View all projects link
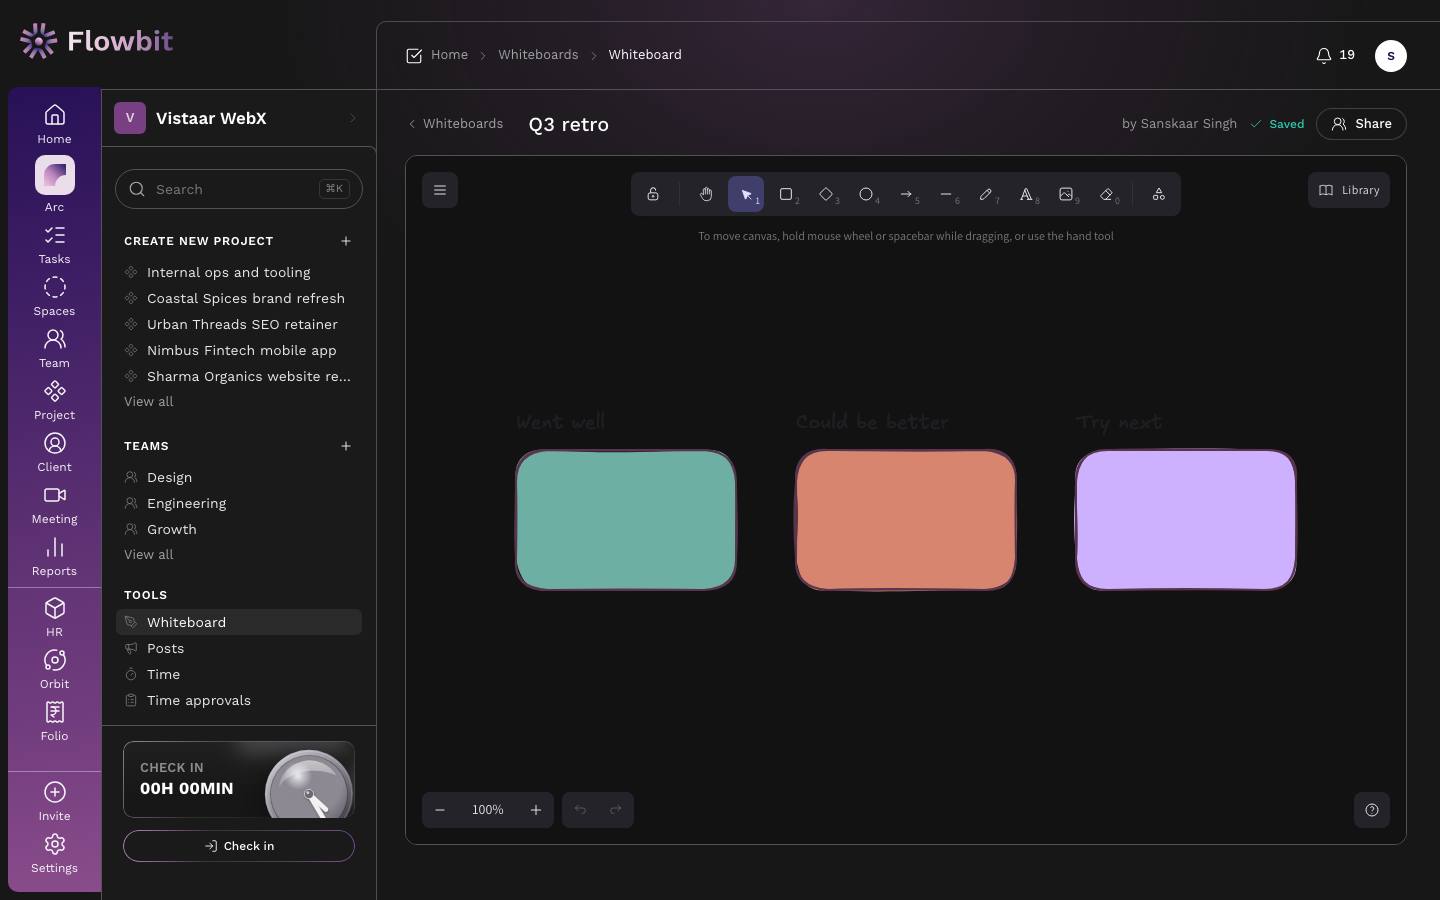Viewport: 1440px width, 900px height. pyautogui.click(x=149, y=401)
